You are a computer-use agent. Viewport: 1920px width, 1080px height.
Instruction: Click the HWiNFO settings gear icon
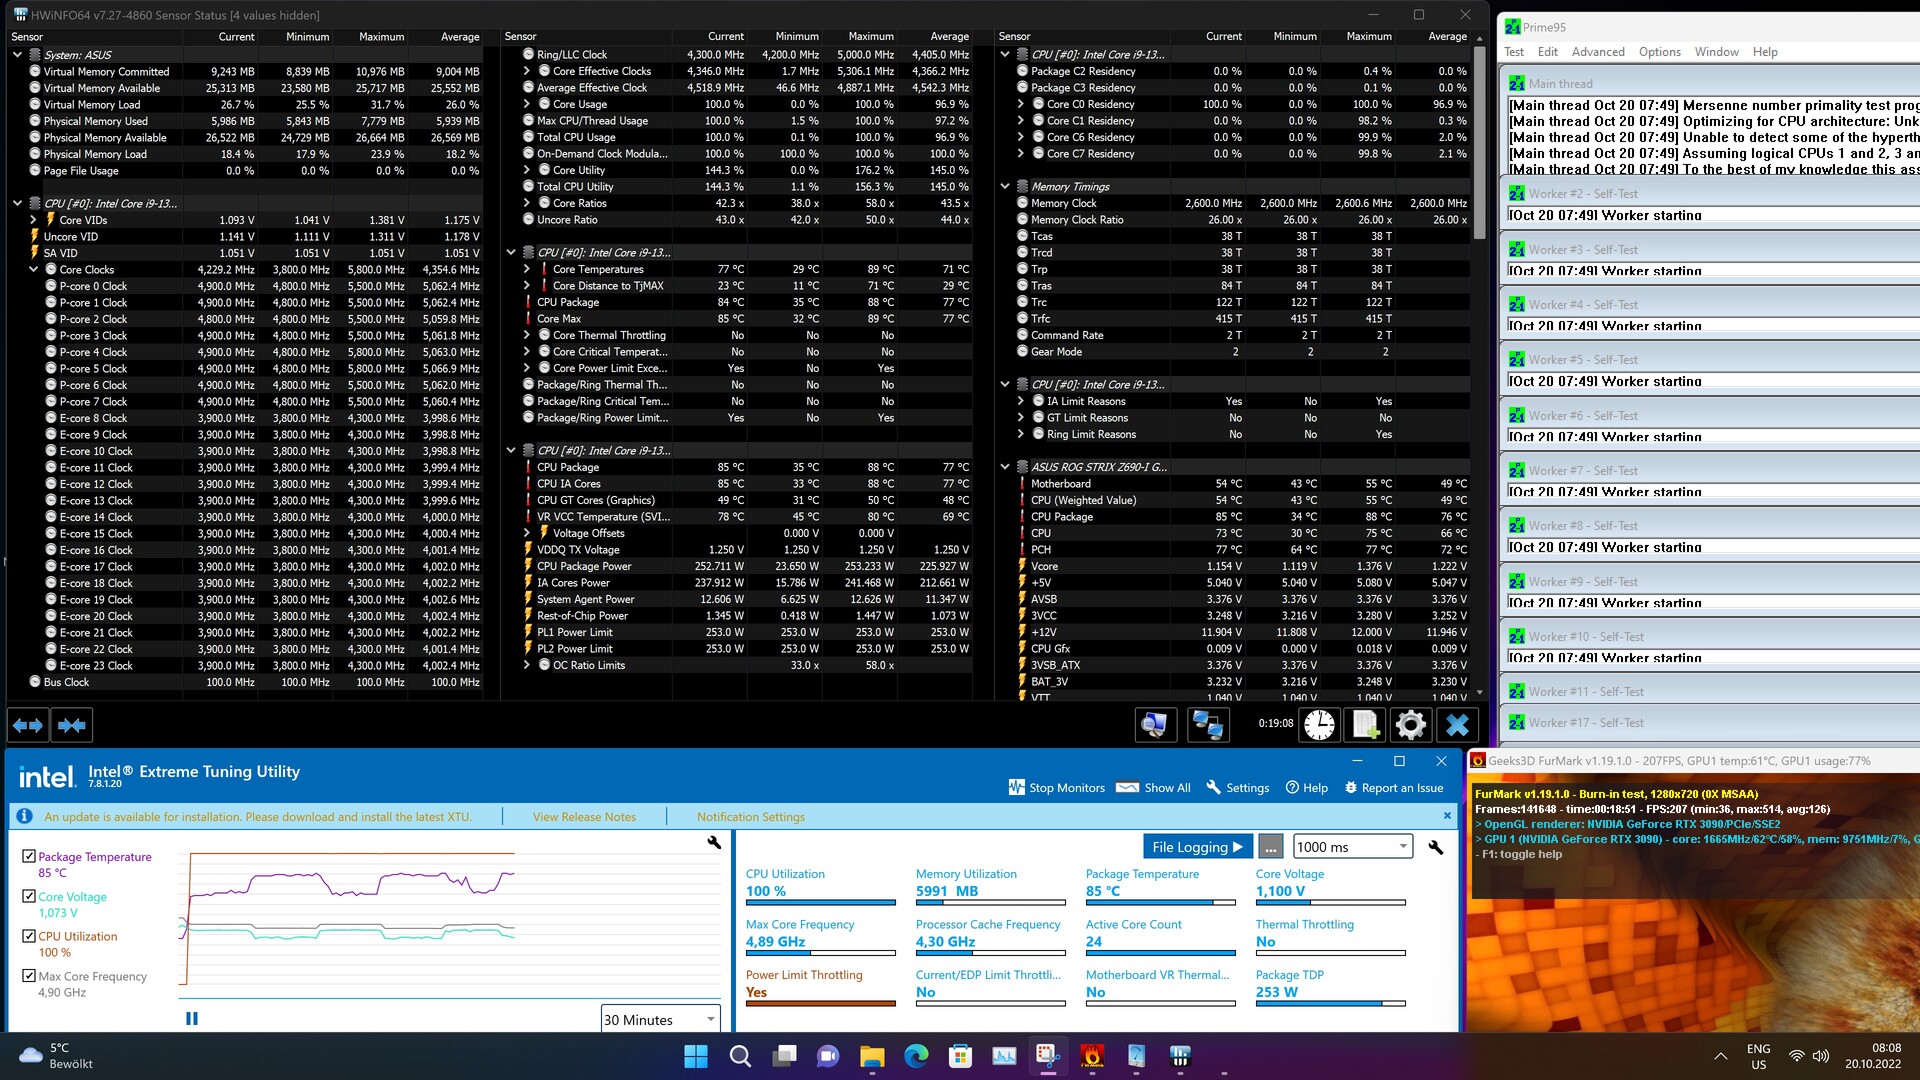point(1410,725)
